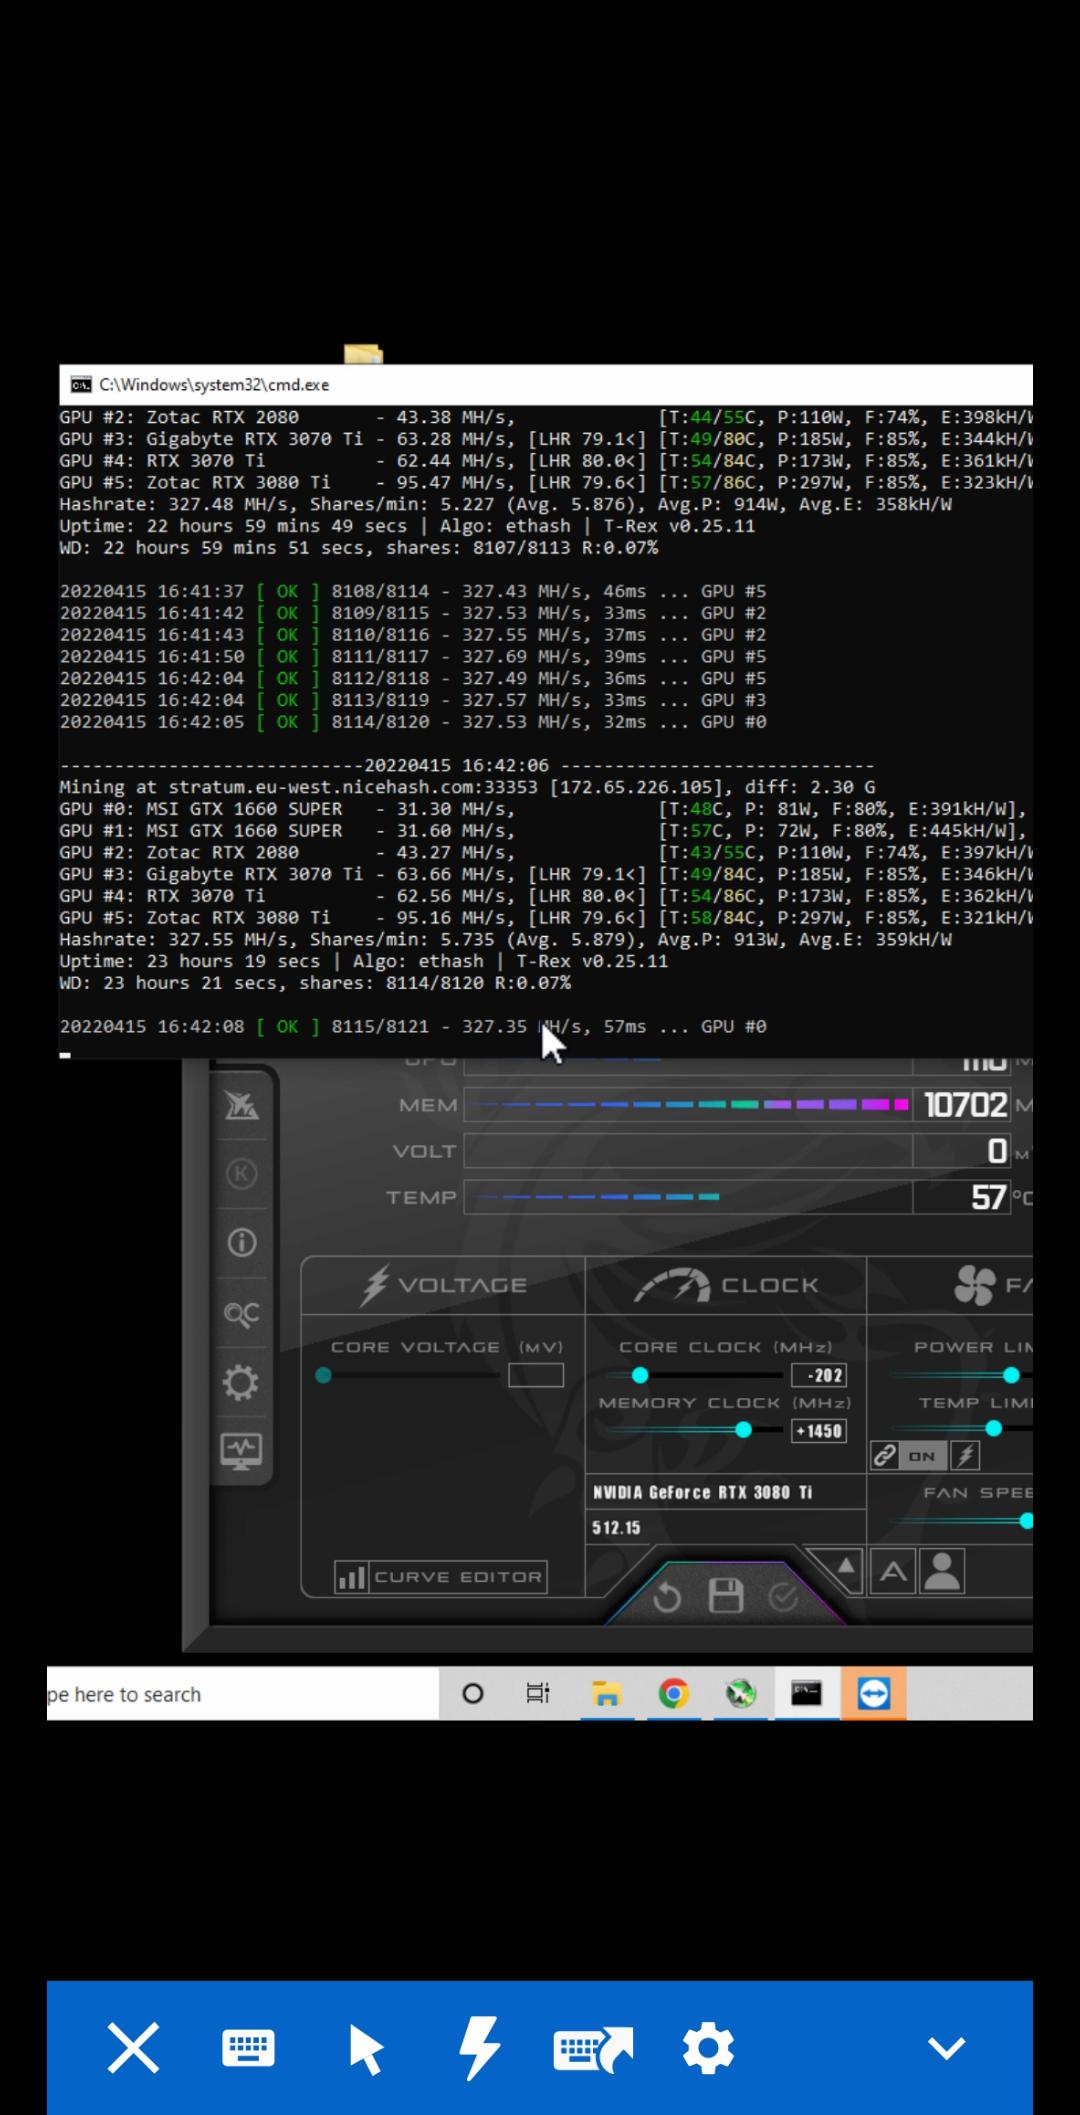Click in the Windows taskbar search box
This screenshot has height=2115, width=1080.
point(242,1694)
